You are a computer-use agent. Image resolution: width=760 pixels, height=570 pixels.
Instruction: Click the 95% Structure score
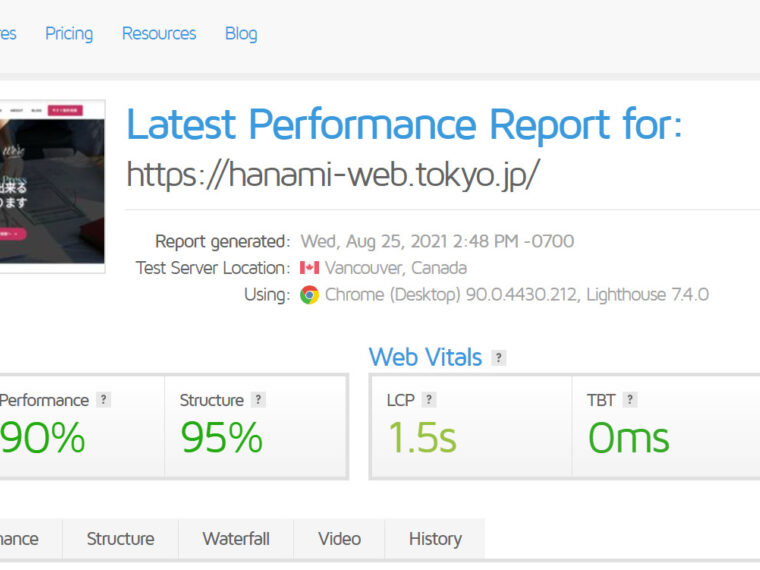click(x=222, y=438)
